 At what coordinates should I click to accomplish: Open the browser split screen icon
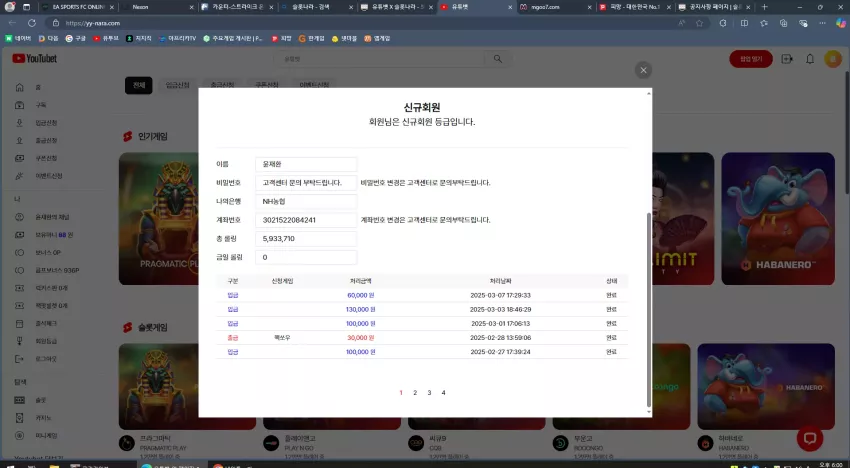pyautogui.click(x=744, y=23)
